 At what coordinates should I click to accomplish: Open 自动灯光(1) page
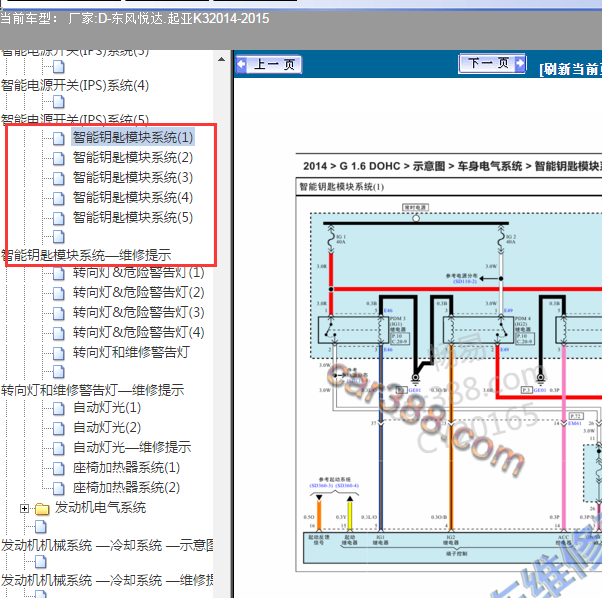pyautogui.click(x=107, y=408)
